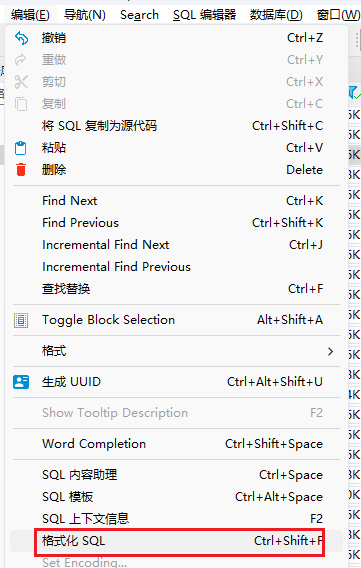Select Word Completion entry
361x568 pixels.
point(176,444)
